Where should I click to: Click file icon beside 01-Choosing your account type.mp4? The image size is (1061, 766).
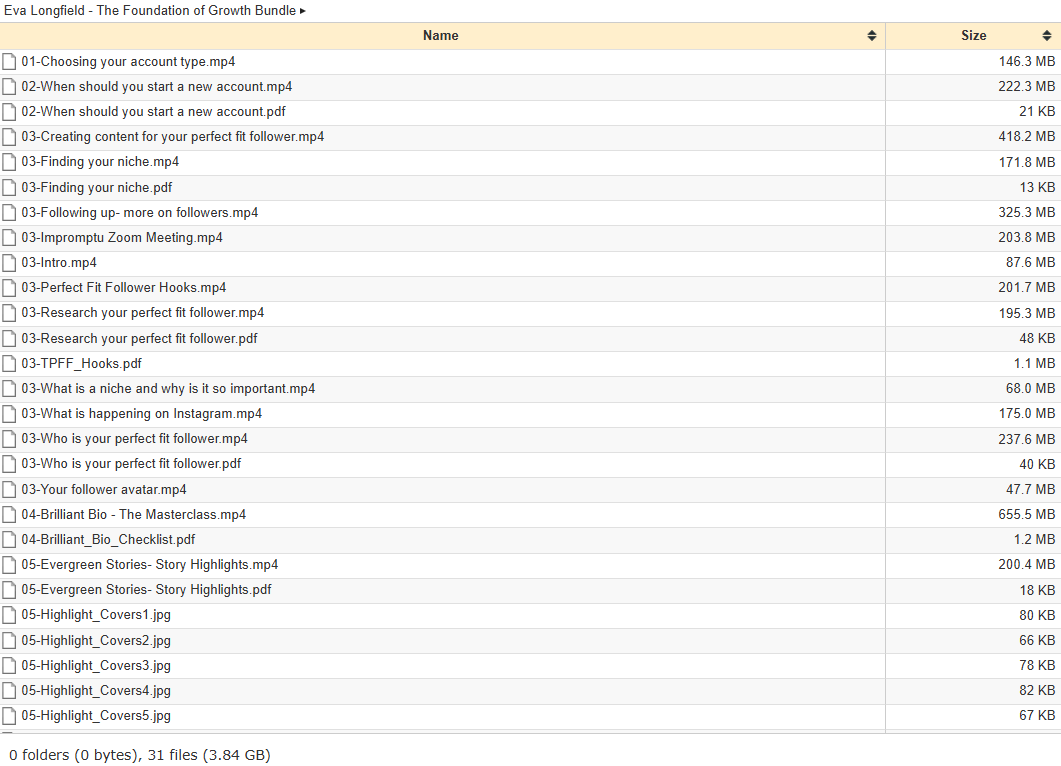[9, 62]
